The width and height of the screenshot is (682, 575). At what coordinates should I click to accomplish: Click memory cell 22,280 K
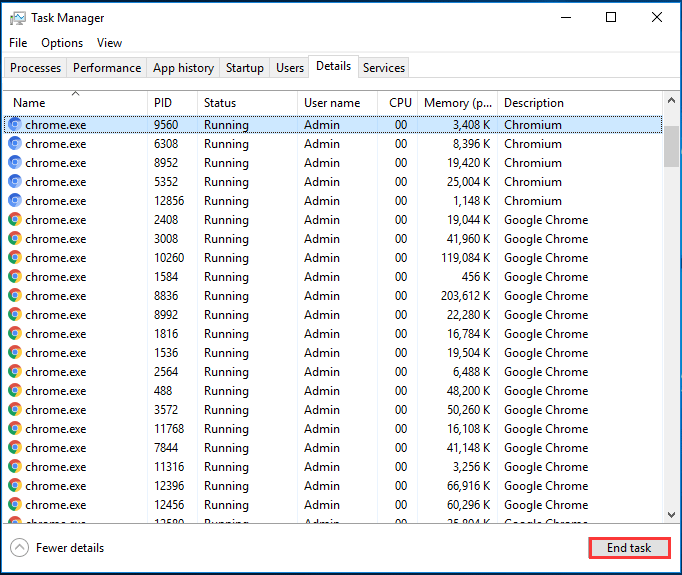click(468, 314)
